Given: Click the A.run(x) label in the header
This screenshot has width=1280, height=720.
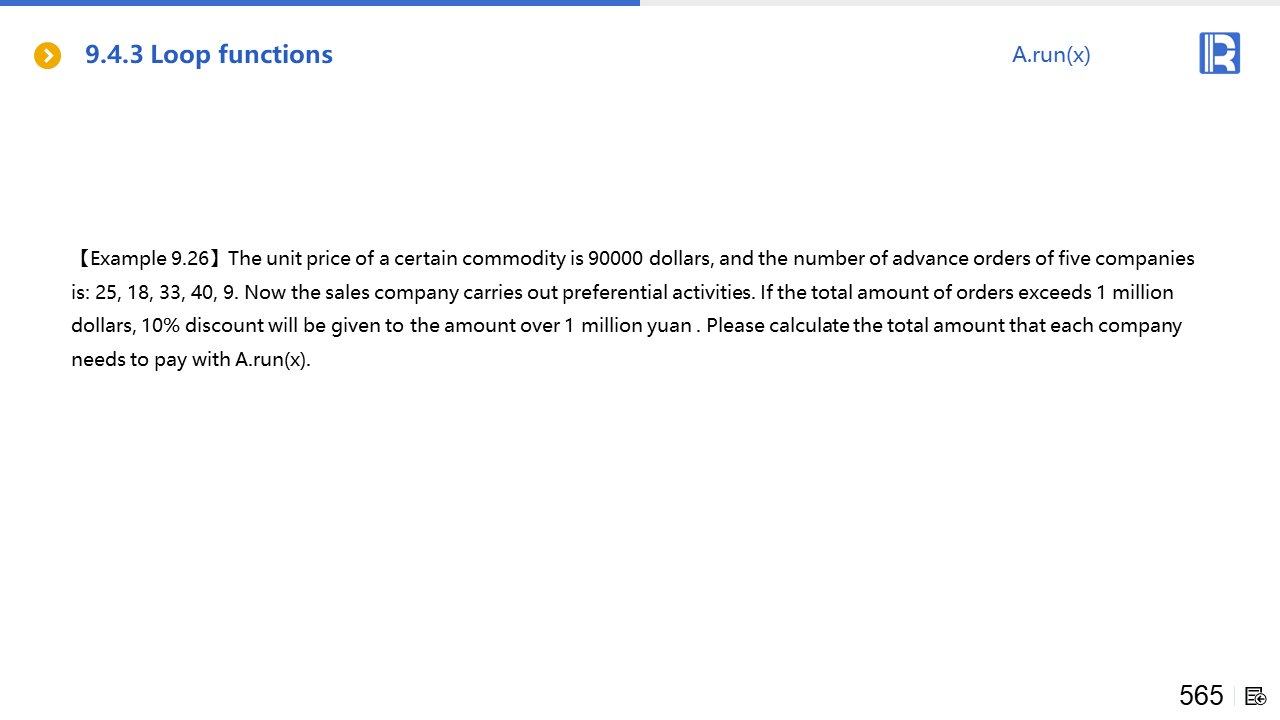Looking at the screenshot, I should [1051, 55].
